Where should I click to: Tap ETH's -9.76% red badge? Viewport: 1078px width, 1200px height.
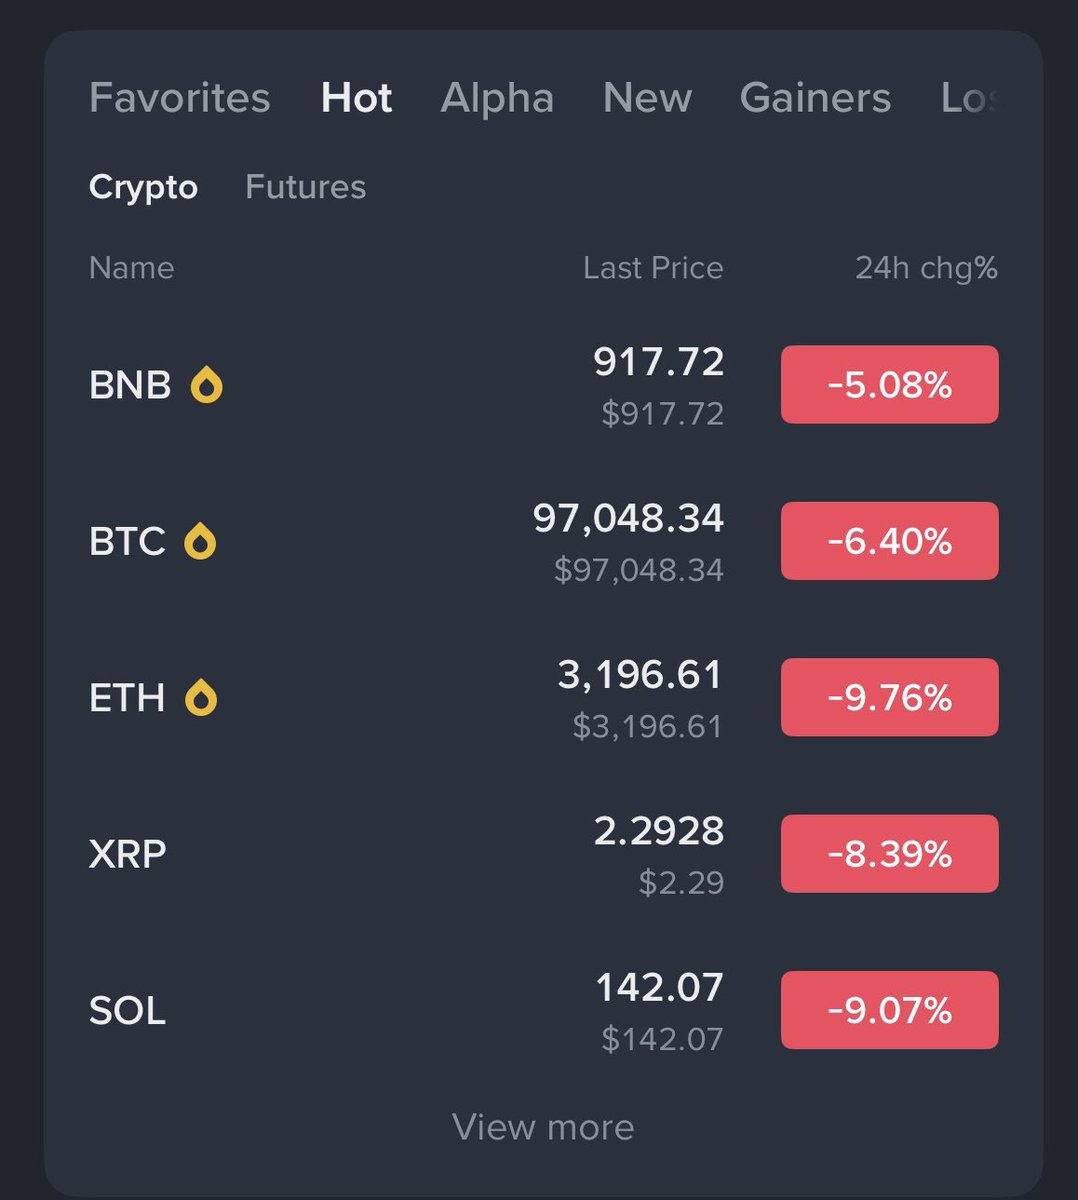[x=889, y=698]
